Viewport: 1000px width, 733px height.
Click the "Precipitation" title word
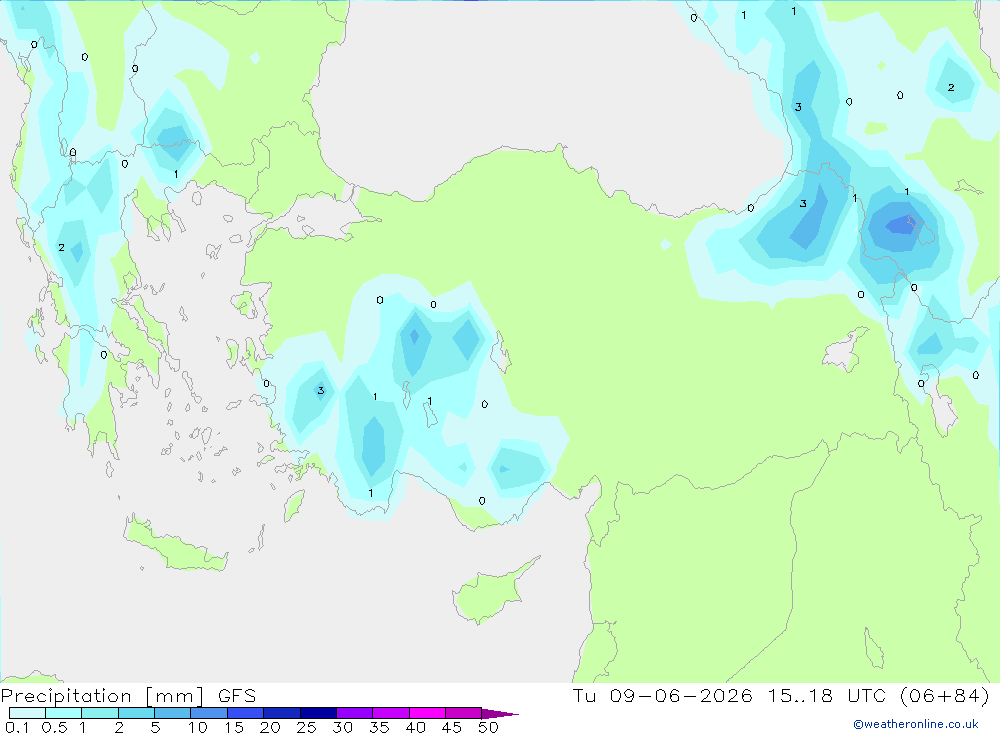(66, 696)
